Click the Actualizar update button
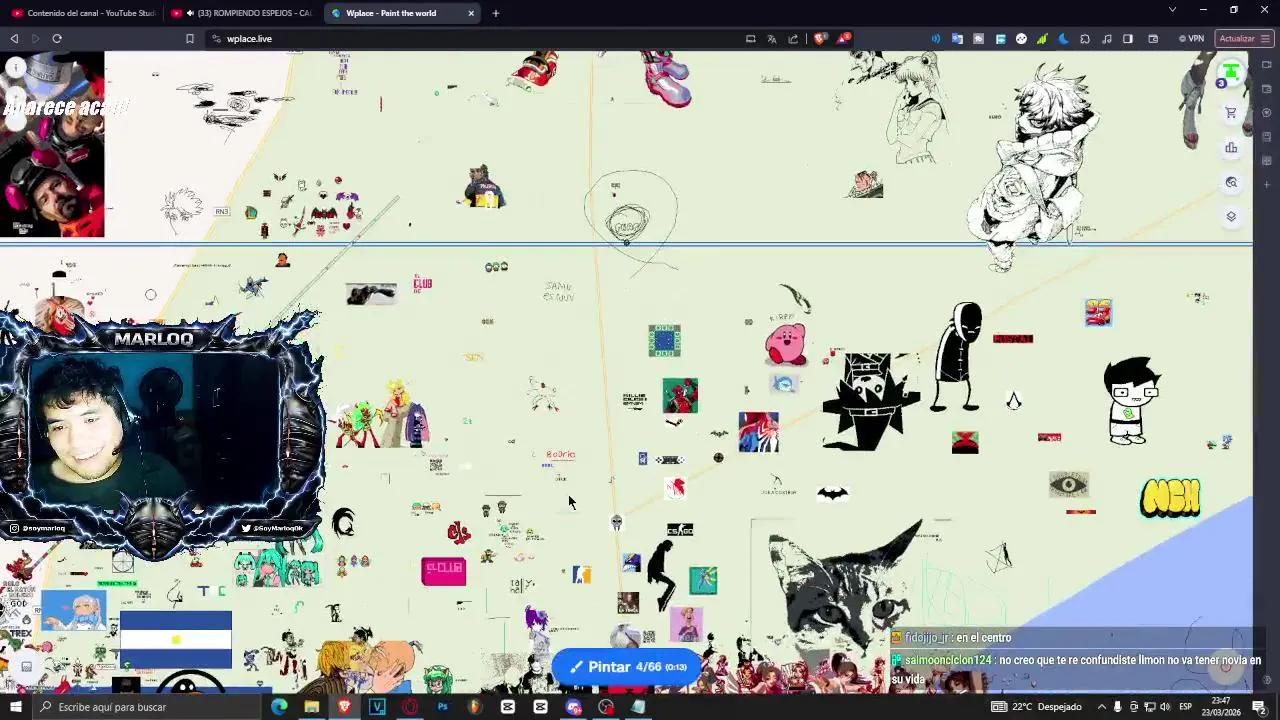 1244,39
